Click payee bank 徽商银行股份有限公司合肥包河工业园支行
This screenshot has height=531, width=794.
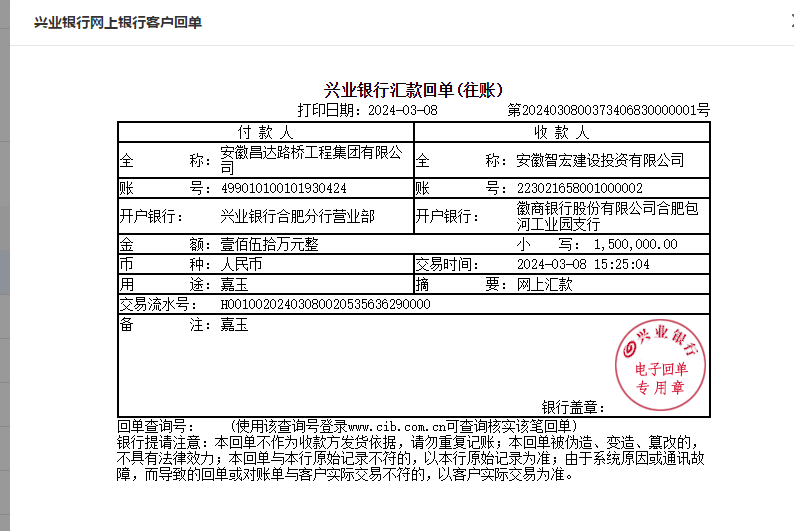point(607,216)
